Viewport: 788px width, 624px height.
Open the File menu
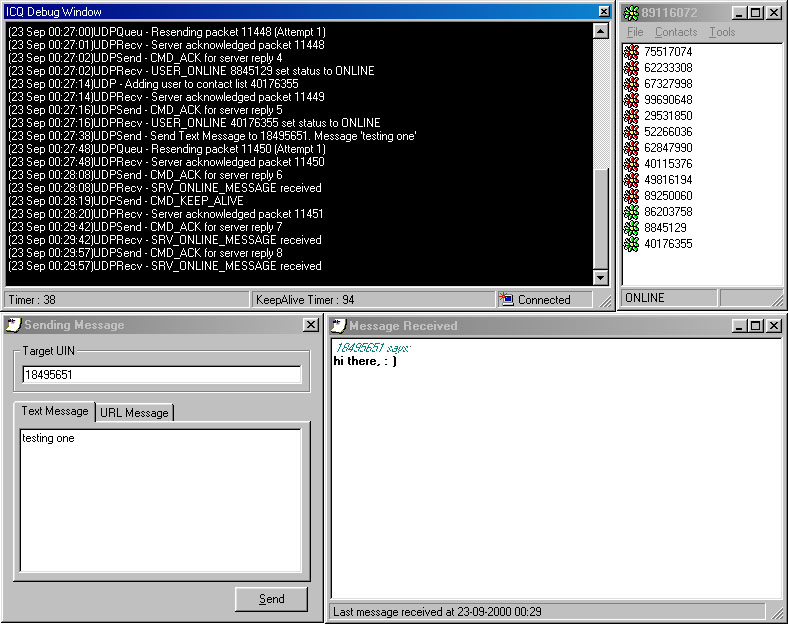pyautogui.click(x=635, y=32)
